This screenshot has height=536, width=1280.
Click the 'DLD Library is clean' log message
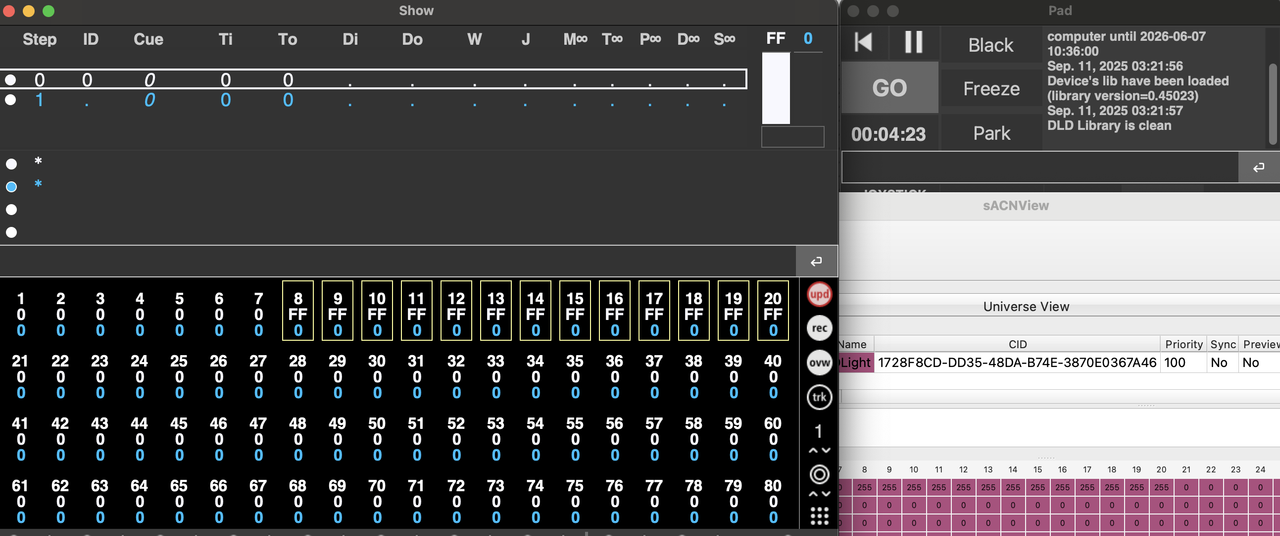tap(1109, 125)
